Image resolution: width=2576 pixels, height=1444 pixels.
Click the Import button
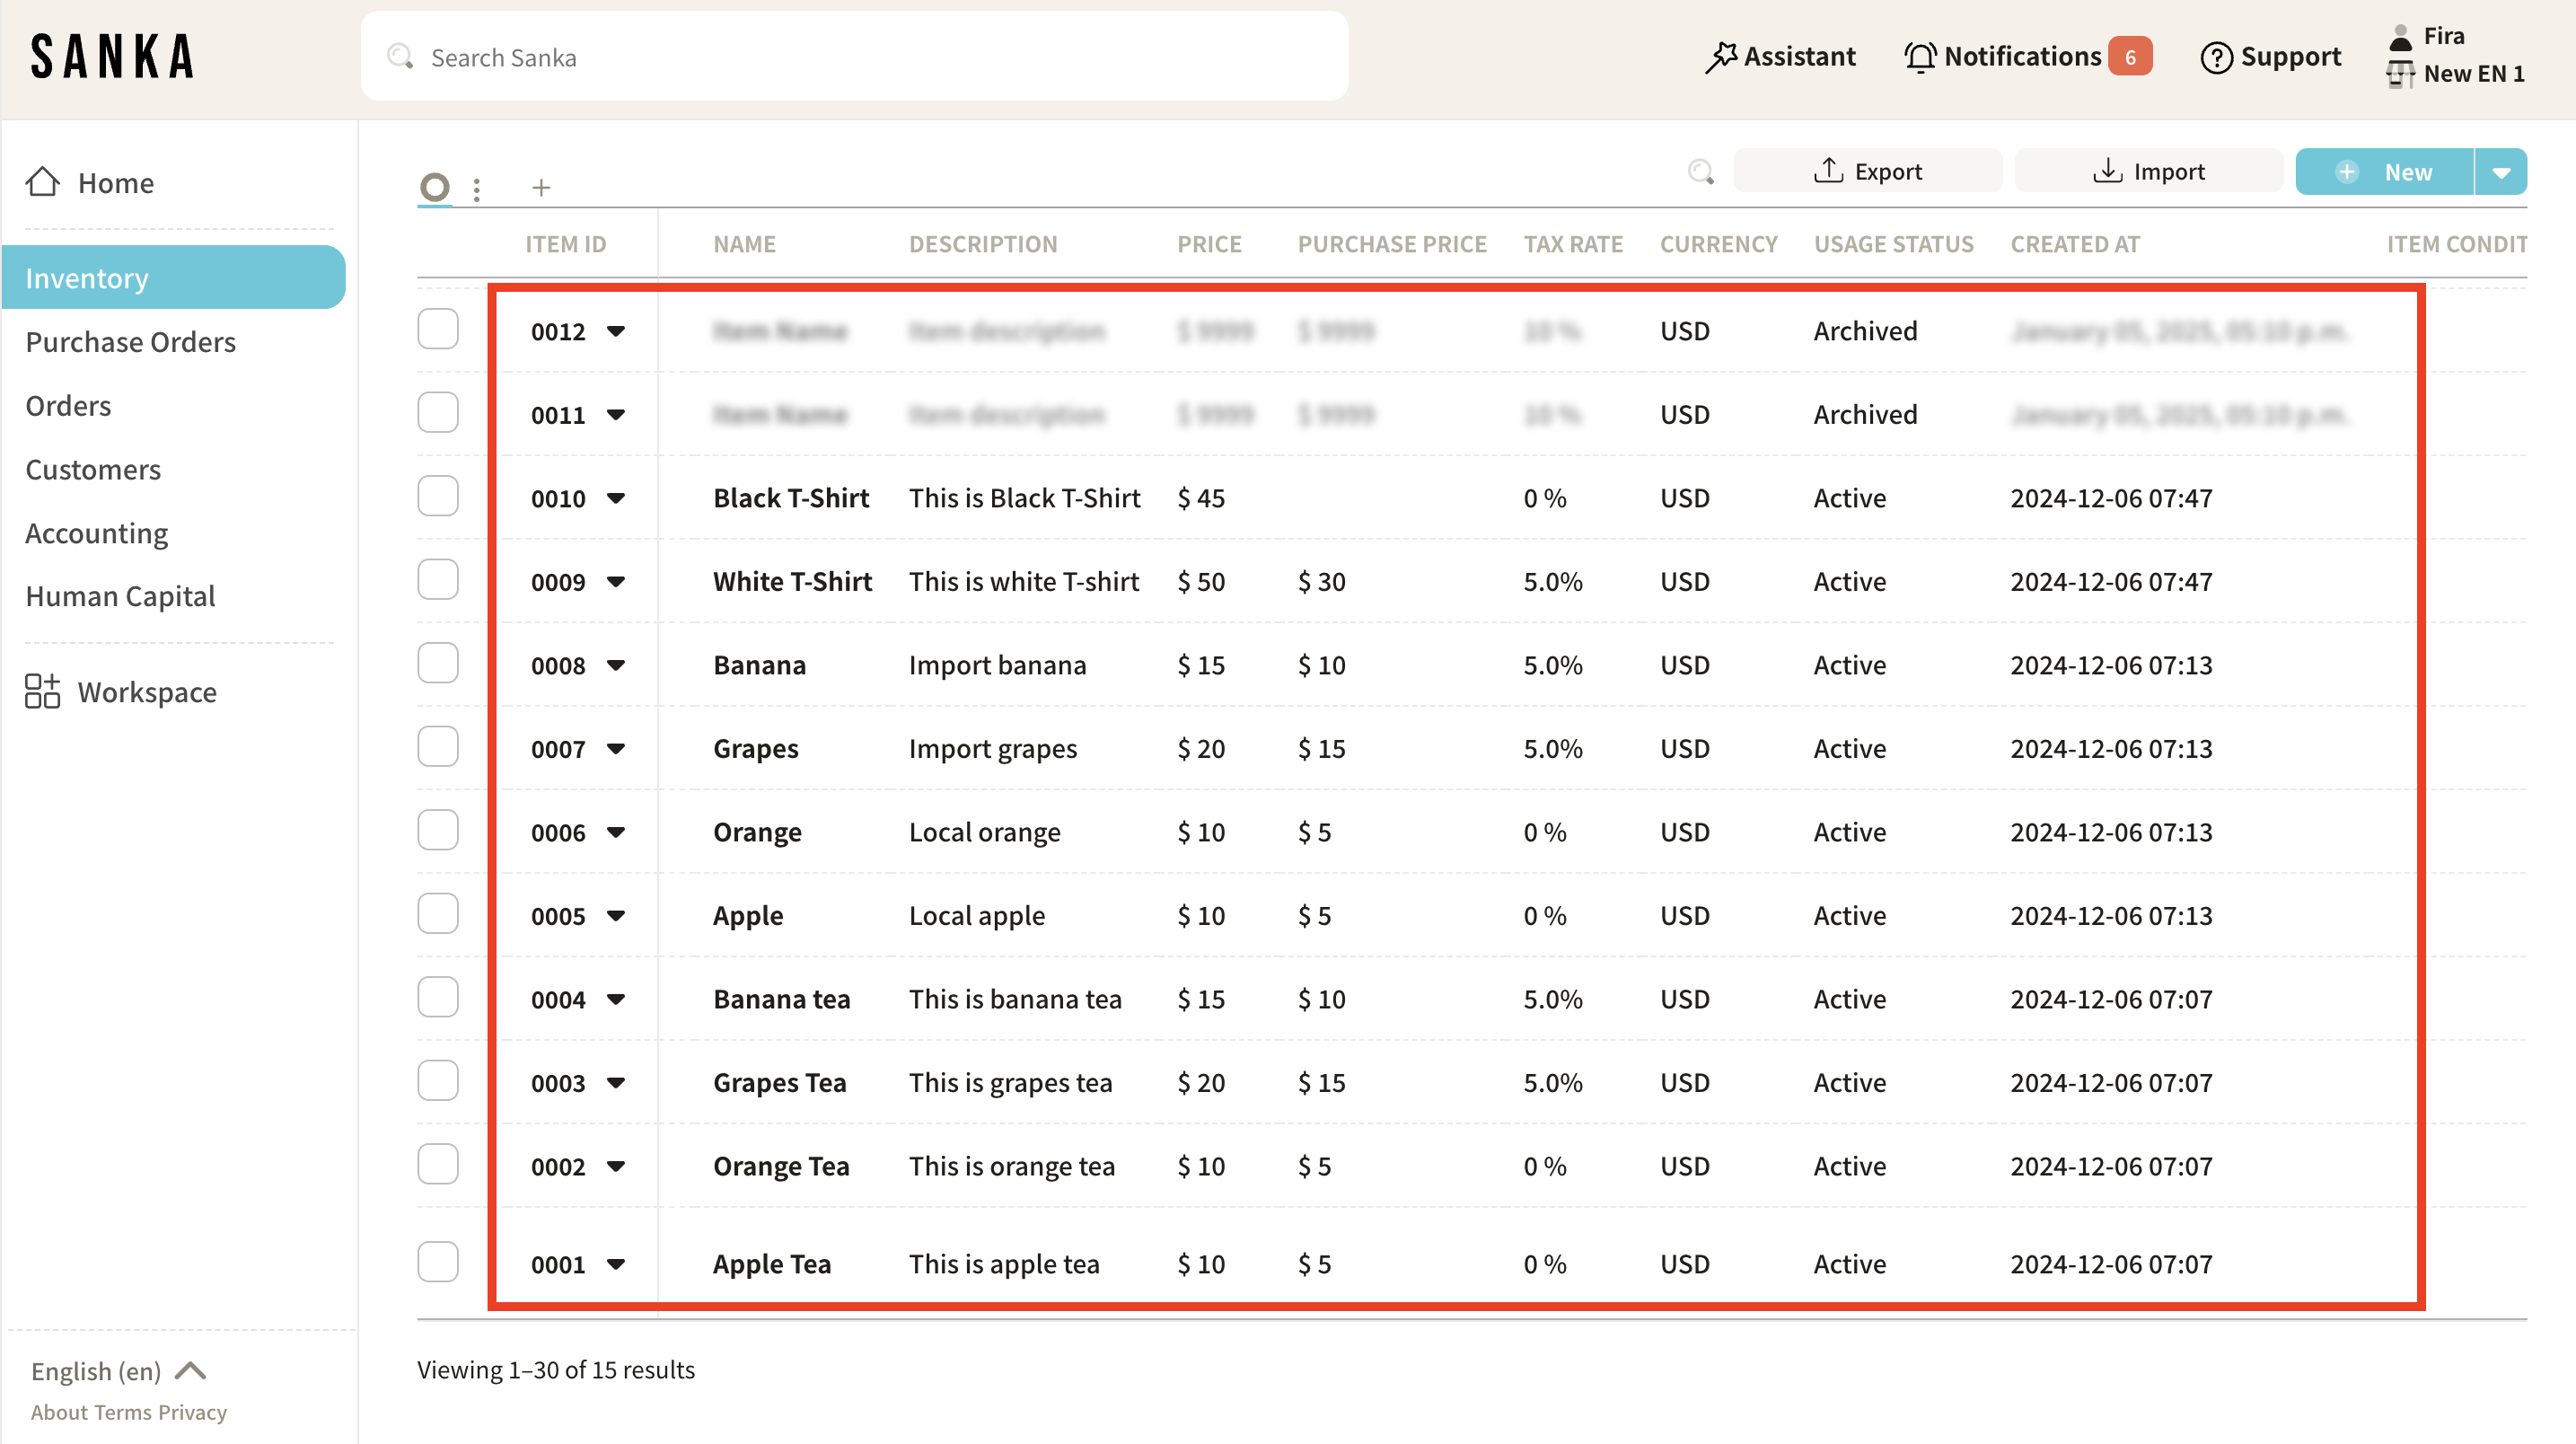pos(2148,171)
